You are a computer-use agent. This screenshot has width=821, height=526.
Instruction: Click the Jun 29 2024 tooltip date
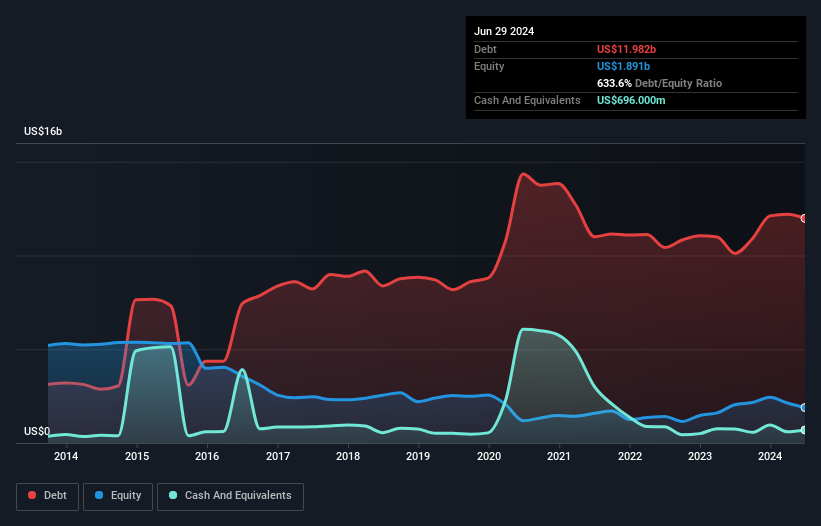click(504, 31)
